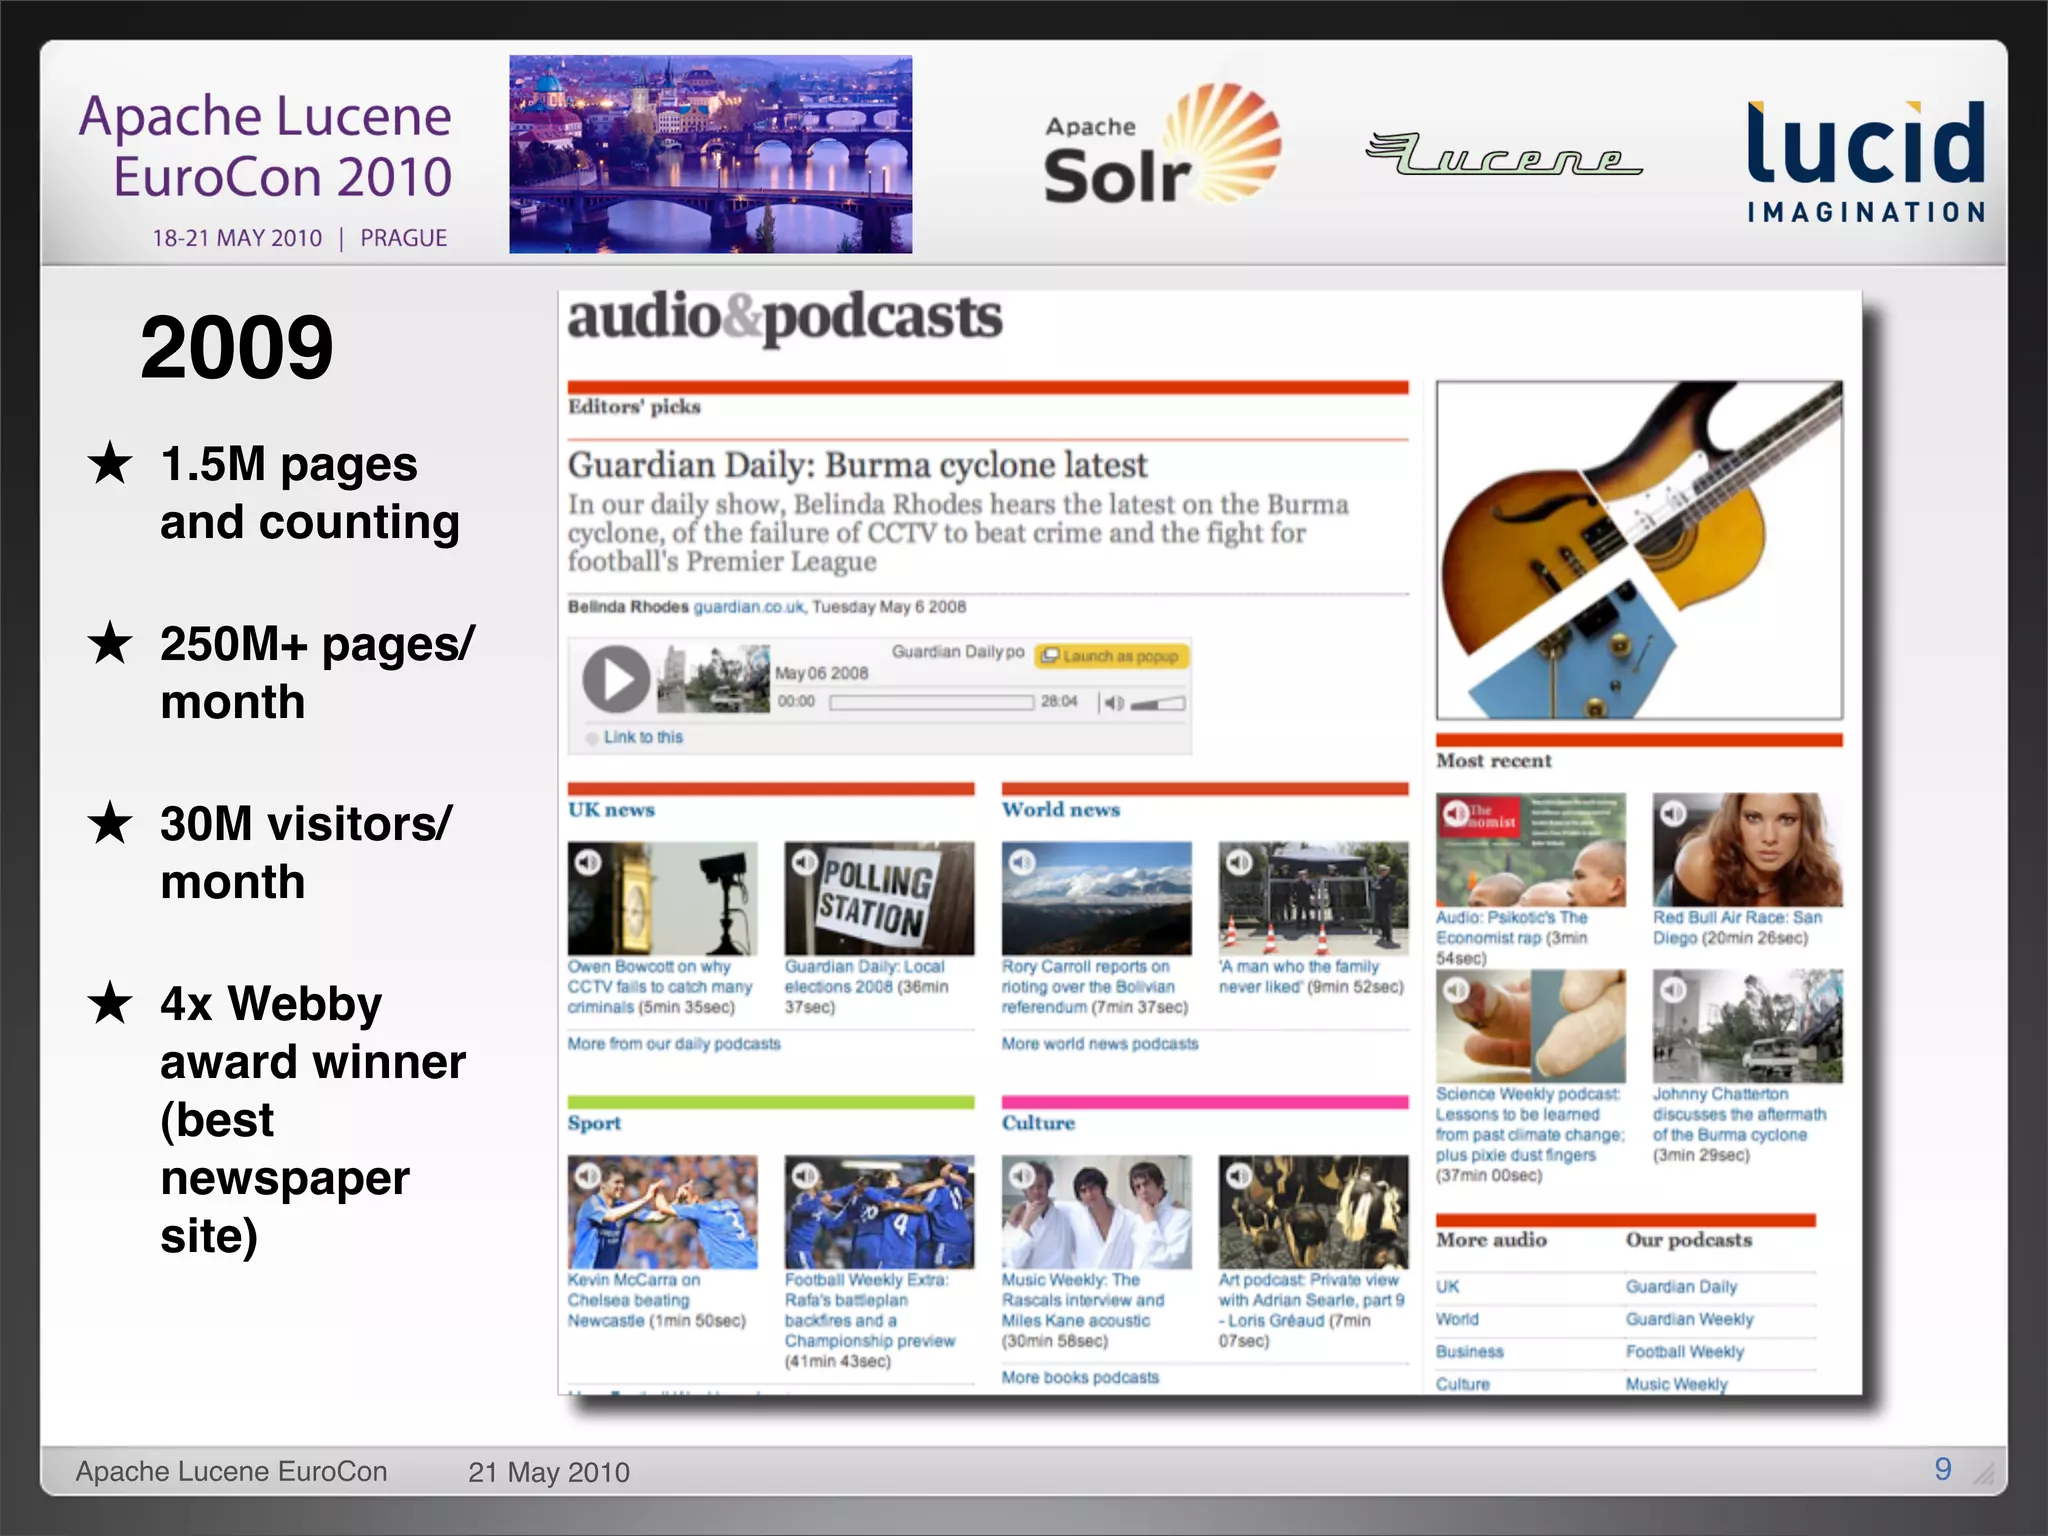Open the World news section heading
The width and height of the screenshot is (2048, 1536).
[x=1061, y=810]
